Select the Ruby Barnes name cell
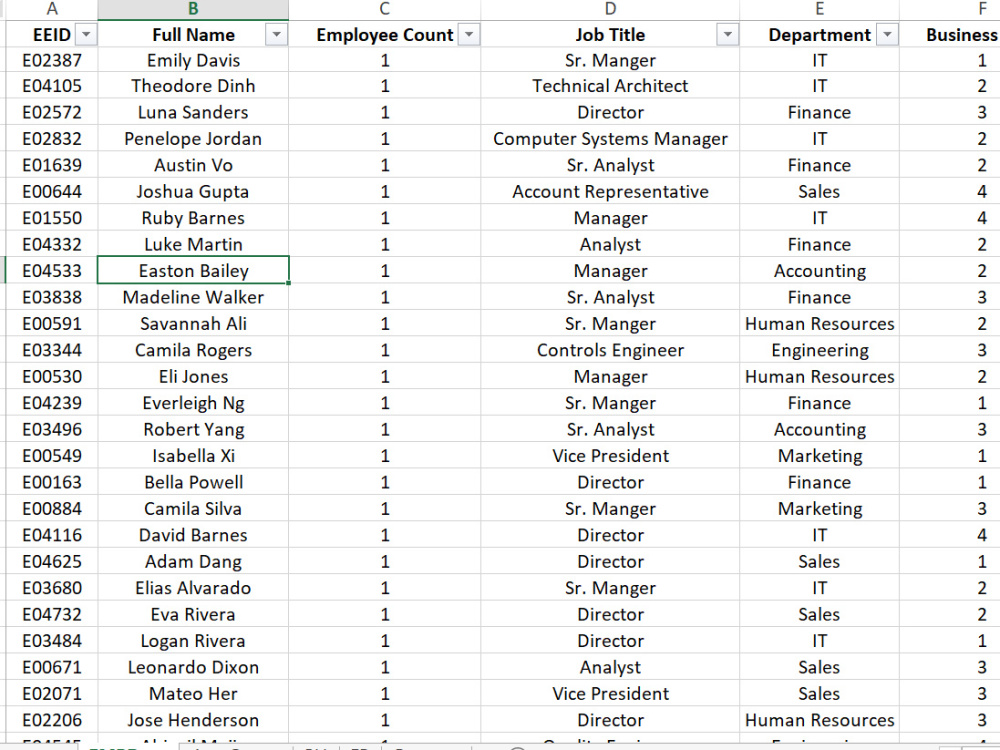 [193, 218]
